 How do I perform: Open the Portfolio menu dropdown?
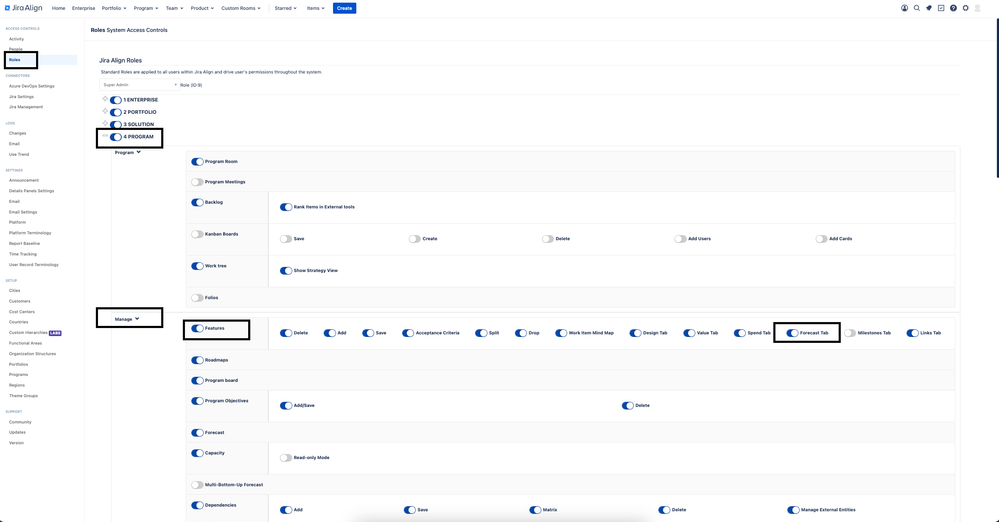(114, 8)
